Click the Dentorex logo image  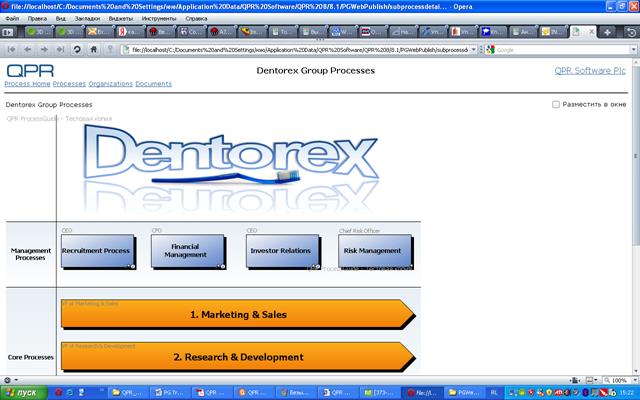click(232, 167)
